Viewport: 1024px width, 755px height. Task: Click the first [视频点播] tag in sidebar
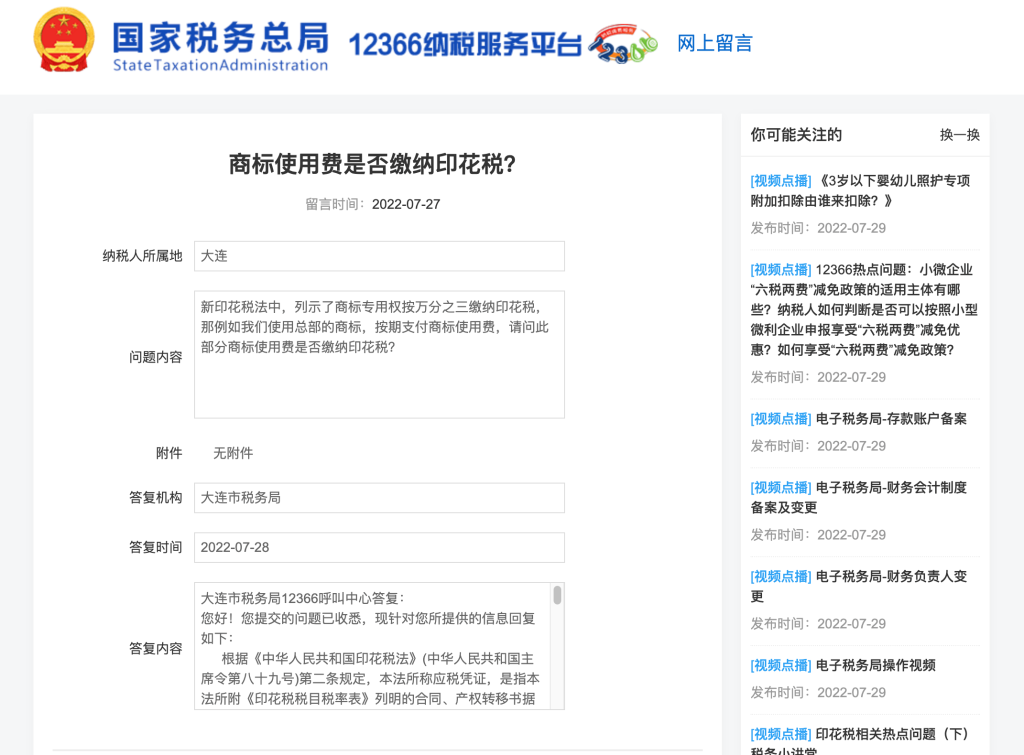click(780, 180)
